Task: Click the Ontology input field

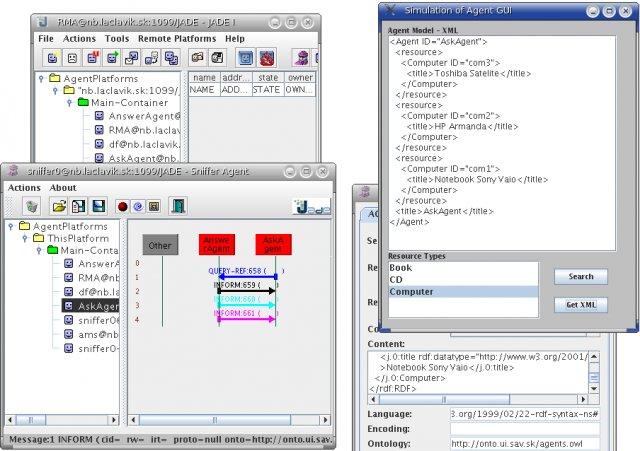Action: (x=523, y=444)
